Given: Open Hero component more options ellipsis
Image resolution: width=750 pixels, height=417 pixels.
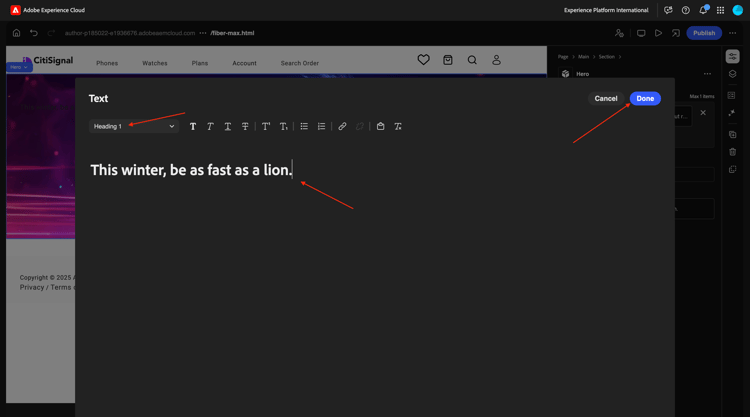Looking at the screenshot, I should 707,74.
